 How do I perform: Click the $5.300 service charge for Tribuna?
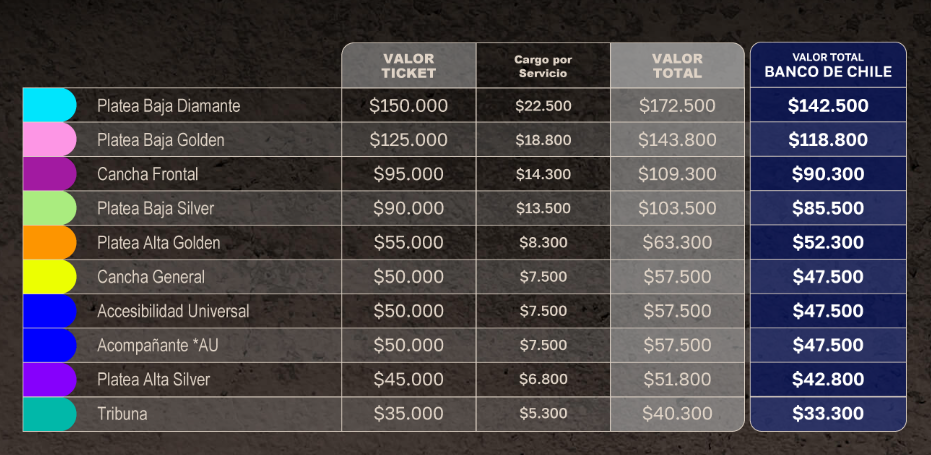pos(543,414)
